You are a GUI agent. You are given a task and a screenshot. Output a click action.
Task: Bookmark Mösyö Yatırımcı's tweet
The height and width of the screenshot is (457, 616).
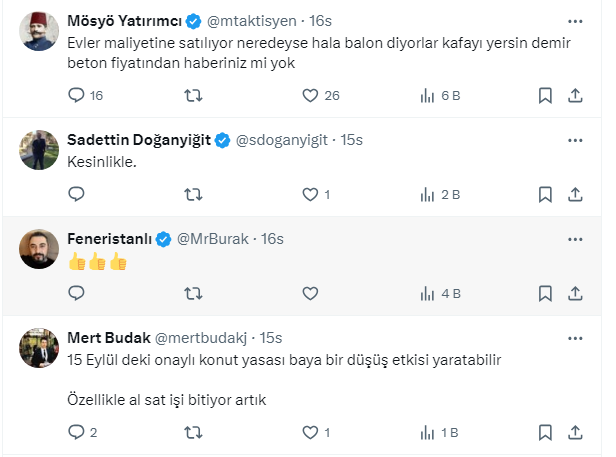[x=545, y=95]
